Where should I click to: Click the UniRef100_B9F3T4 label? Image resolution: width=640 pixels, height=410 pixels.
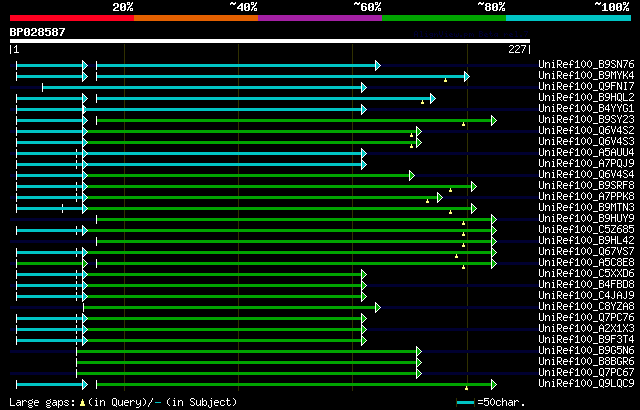tap(586, 340)
